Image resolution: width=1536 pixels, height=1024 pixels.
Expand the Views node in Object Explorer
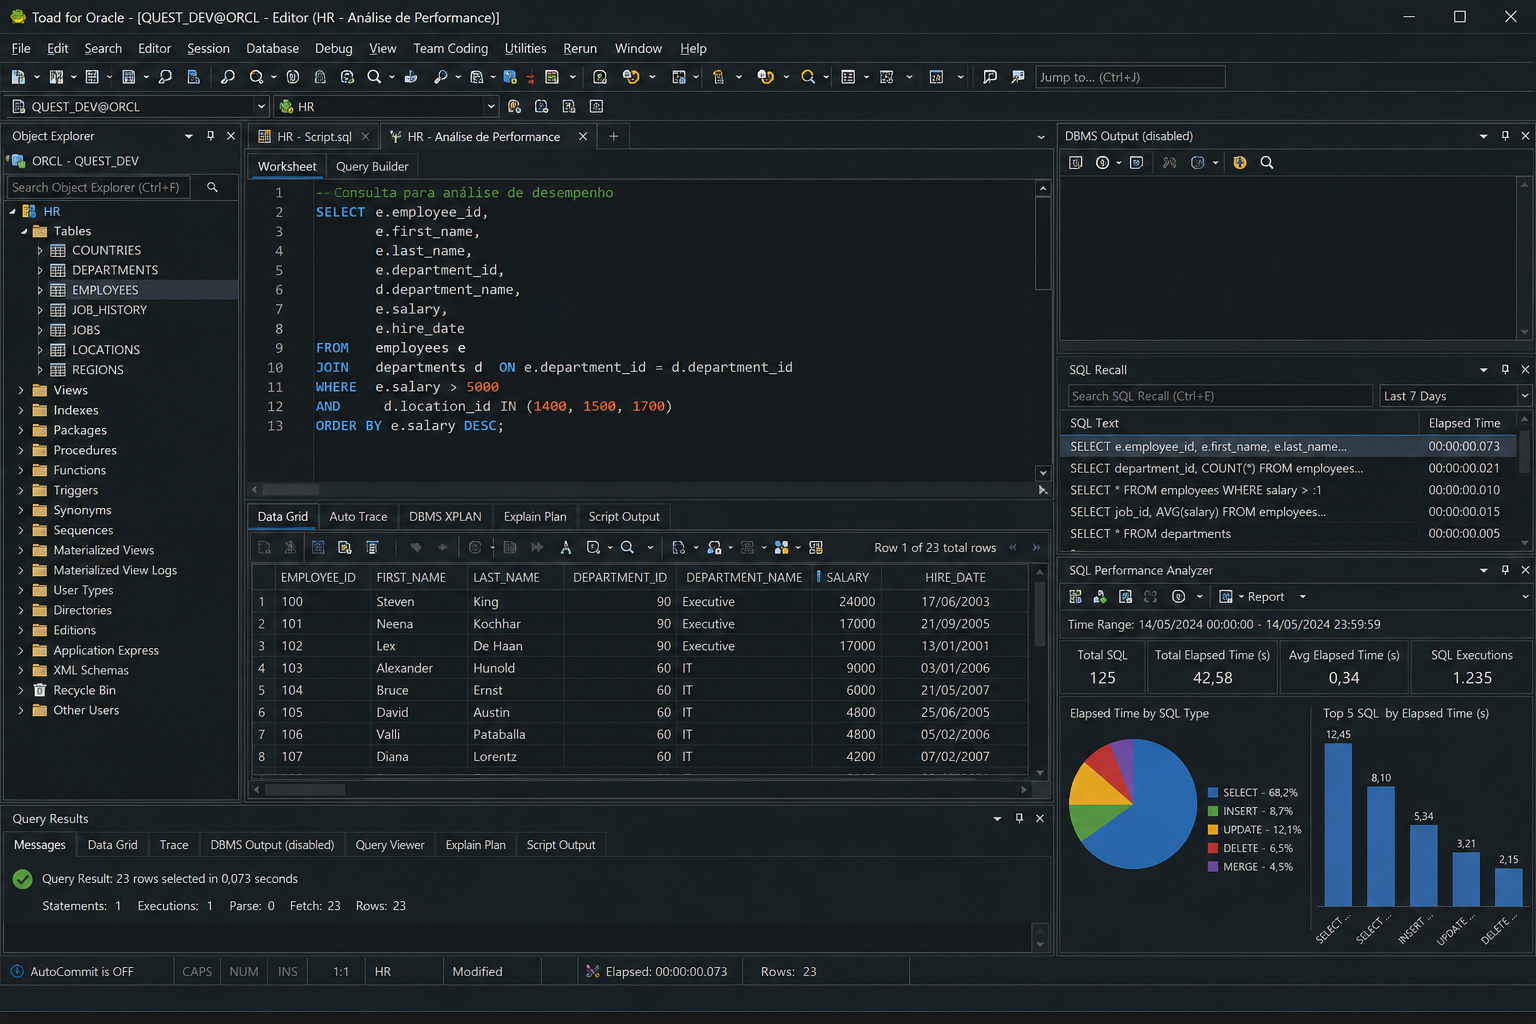pos(21,390)
